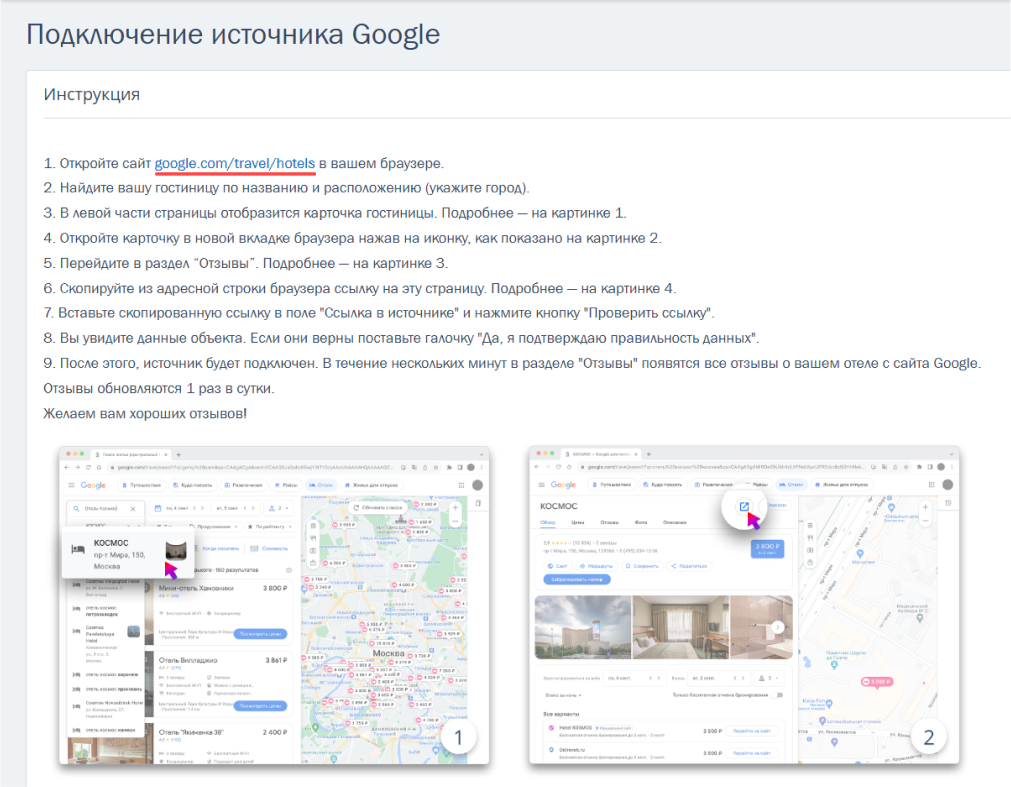Select the КОСМОС пр-т Мира suggestion card
This screenshot has width=1011, height=787.
[x=128, y=554]
